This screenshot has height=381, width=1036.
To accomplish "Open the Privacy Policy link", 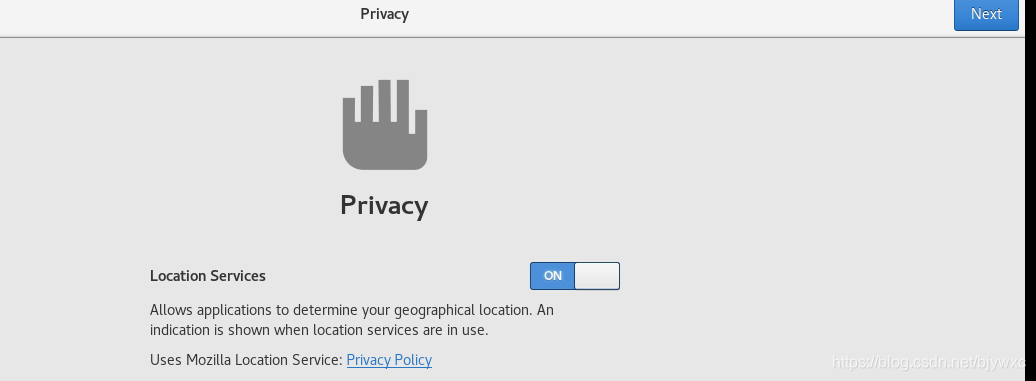I will click(389, 360).
